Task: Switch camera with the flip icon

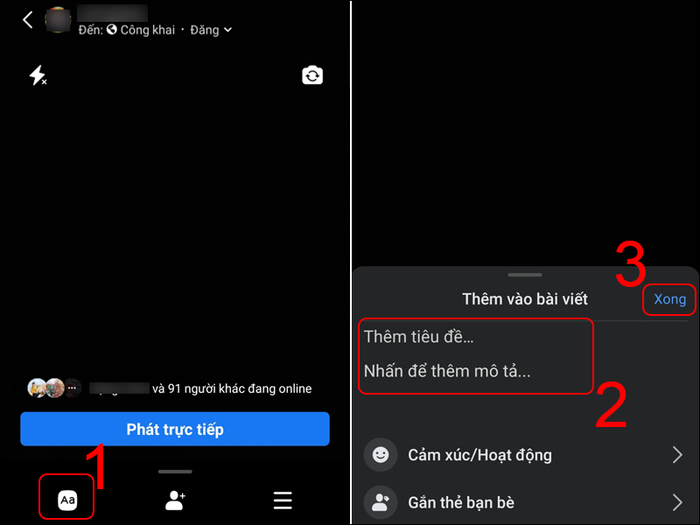Action: [x=312, y=75]
